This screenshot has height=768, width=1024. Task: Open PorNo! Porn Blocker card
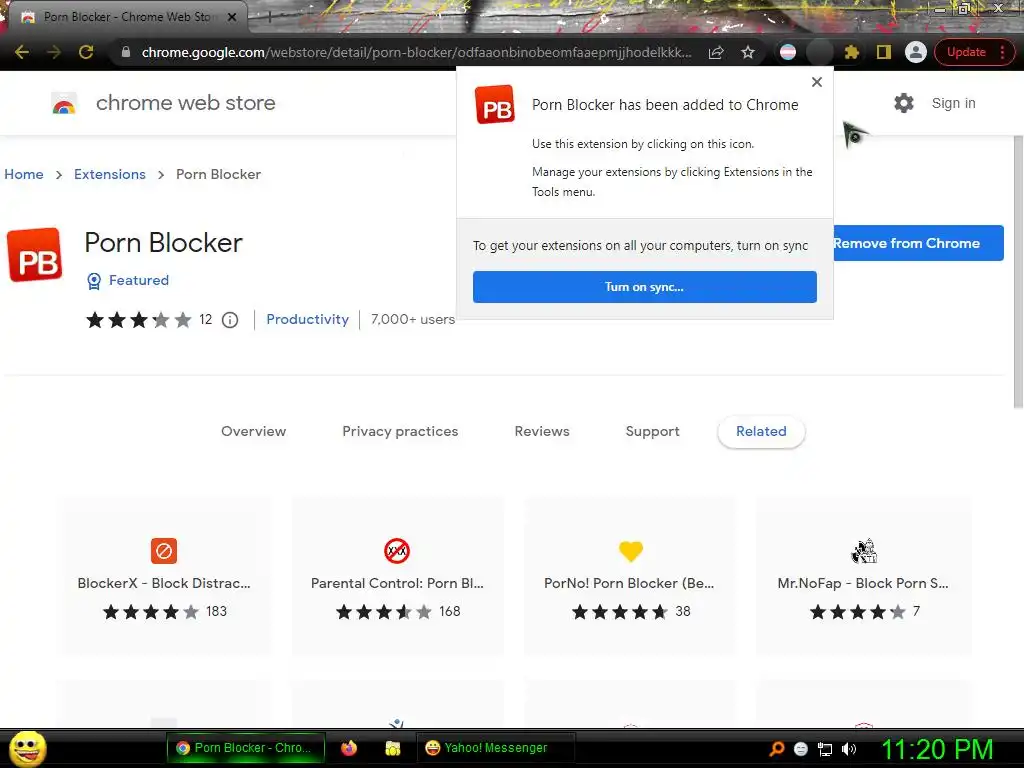pyautogui.click(x=630, y=575)
